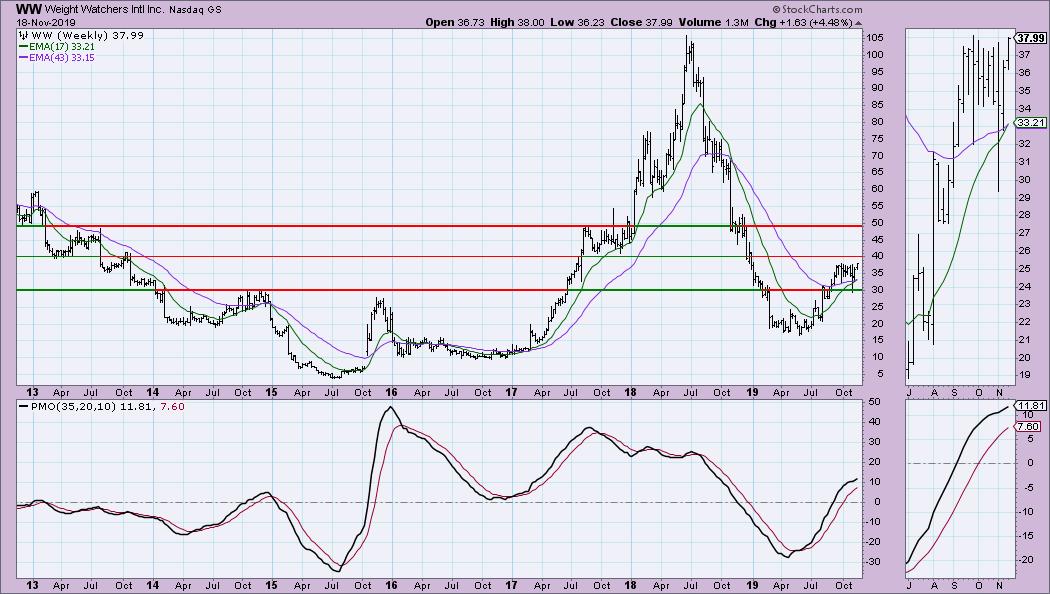1050x594 pixels.
Task: Click the EMA(43) 33.15 legend entry
Action: 58,58
